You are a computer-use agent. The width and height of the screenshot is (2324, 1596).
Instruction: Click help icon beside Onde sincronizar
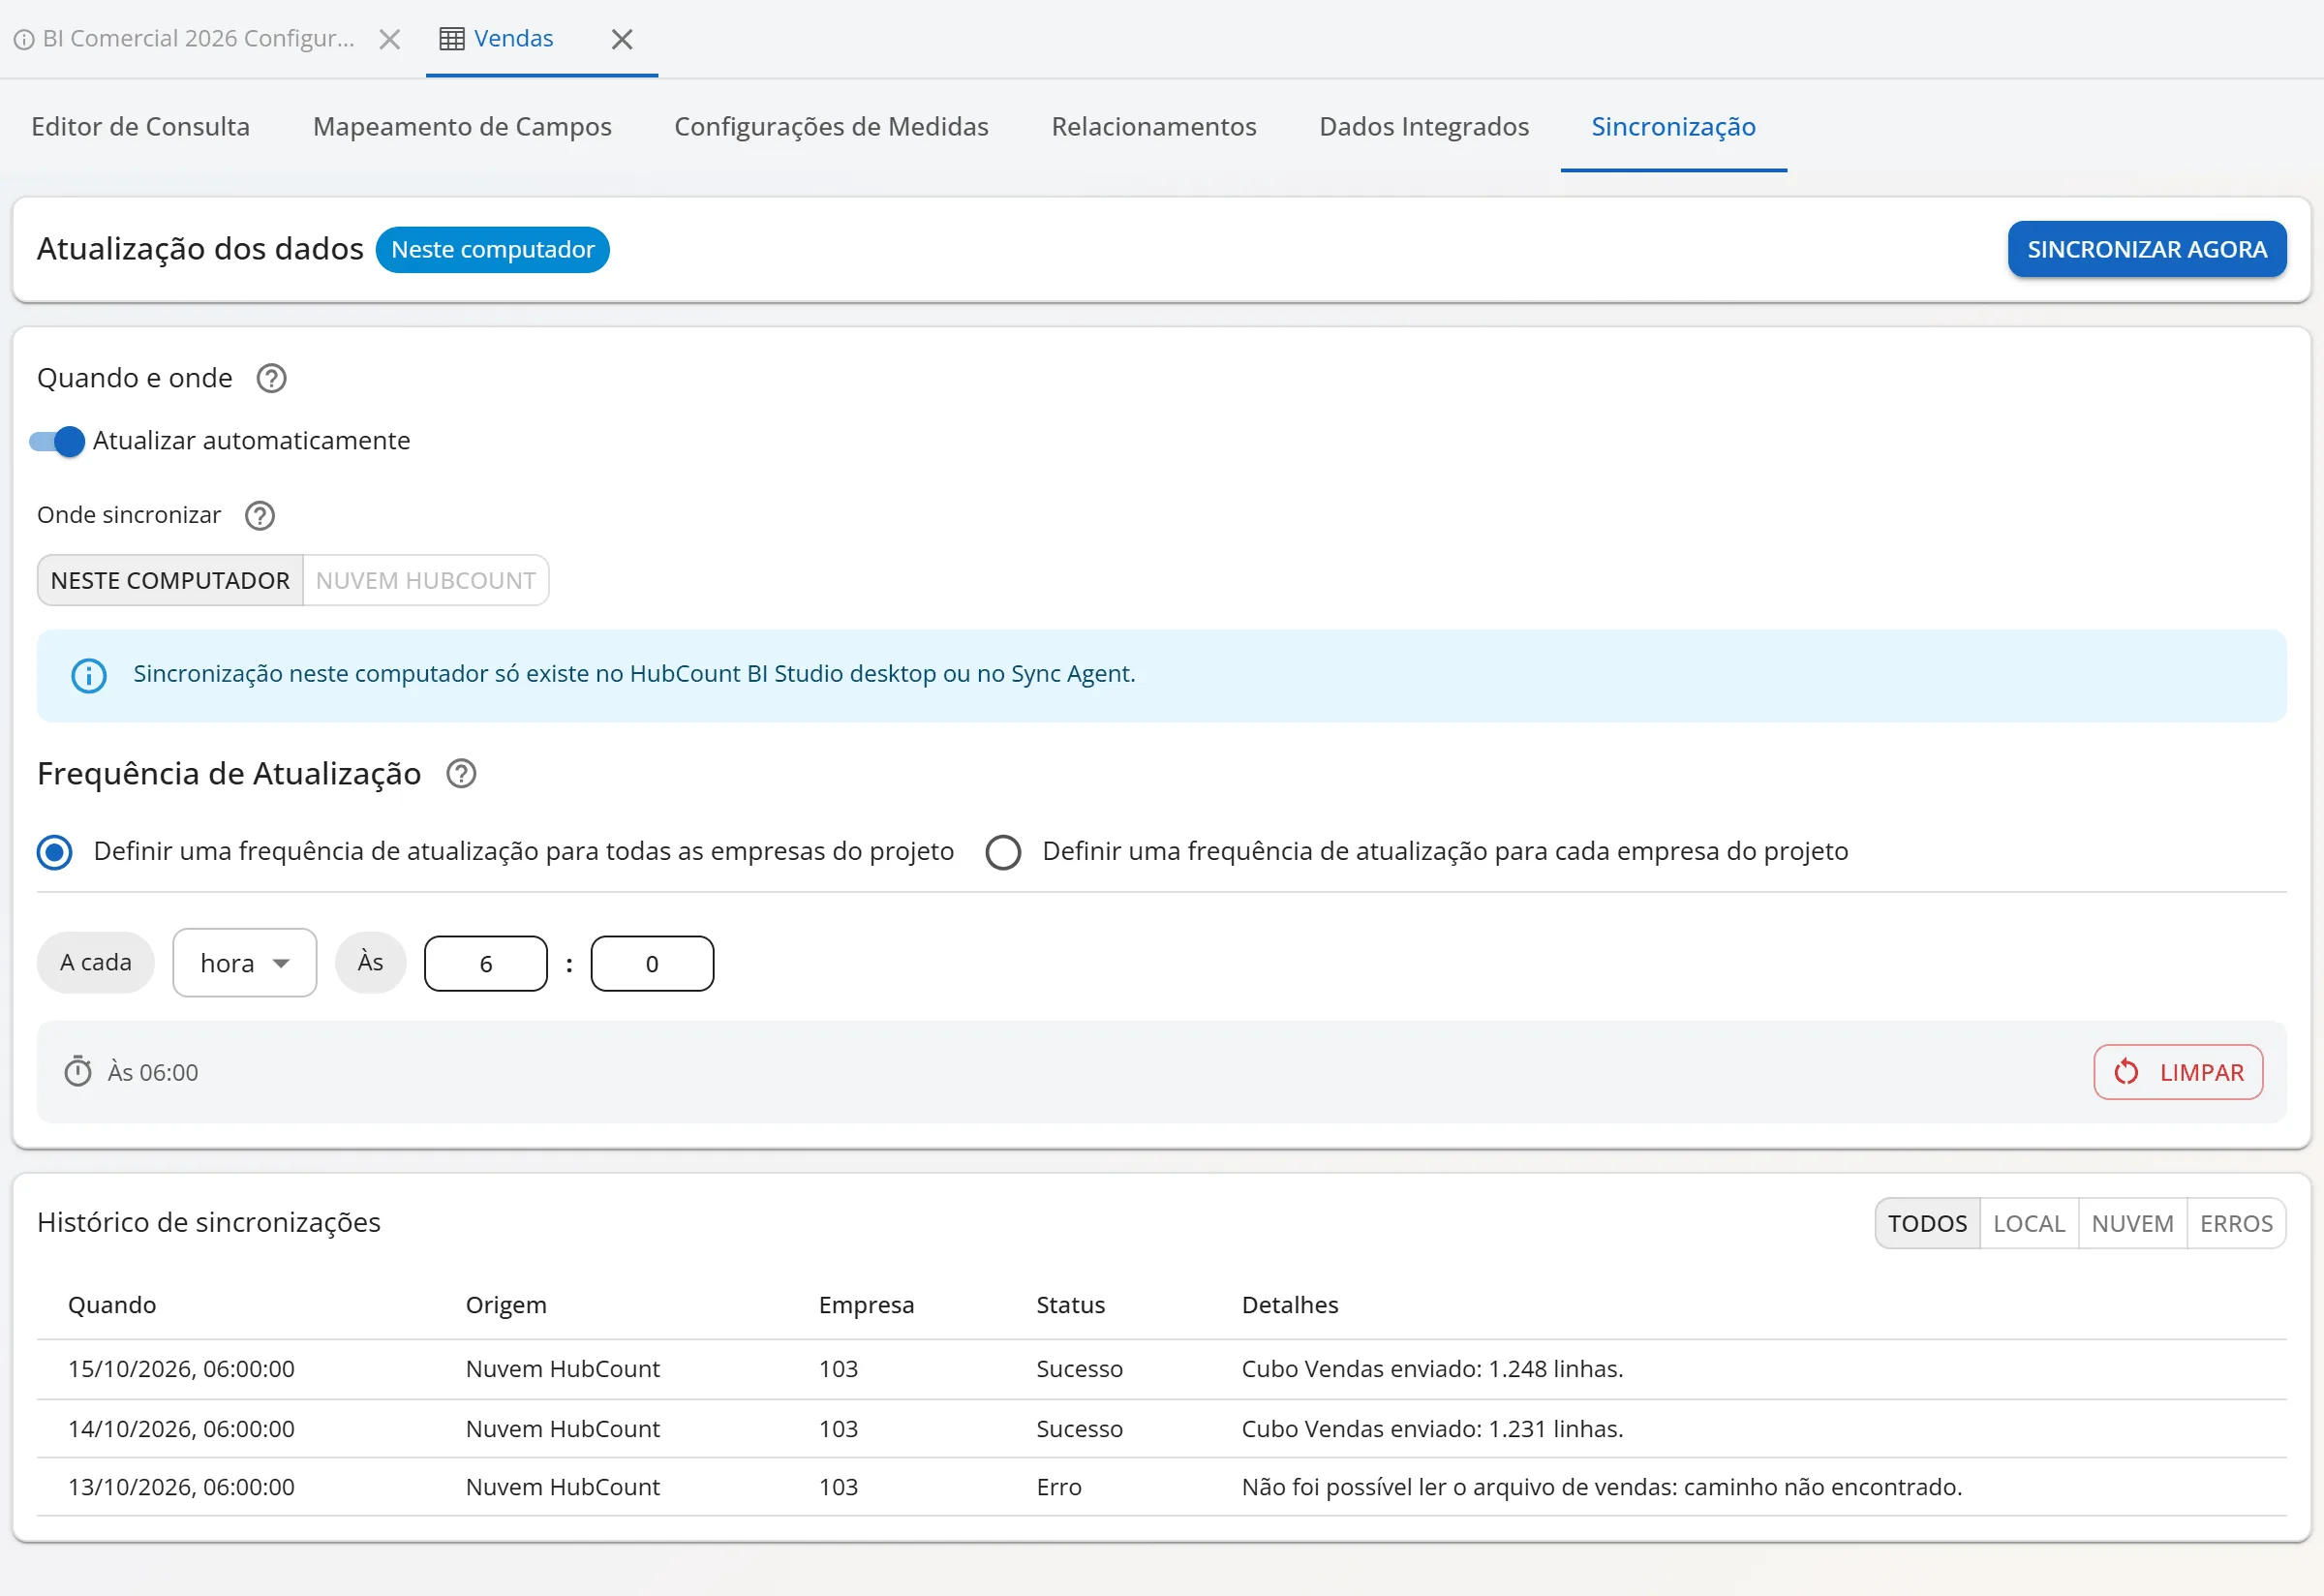click(x=260, y=516)
